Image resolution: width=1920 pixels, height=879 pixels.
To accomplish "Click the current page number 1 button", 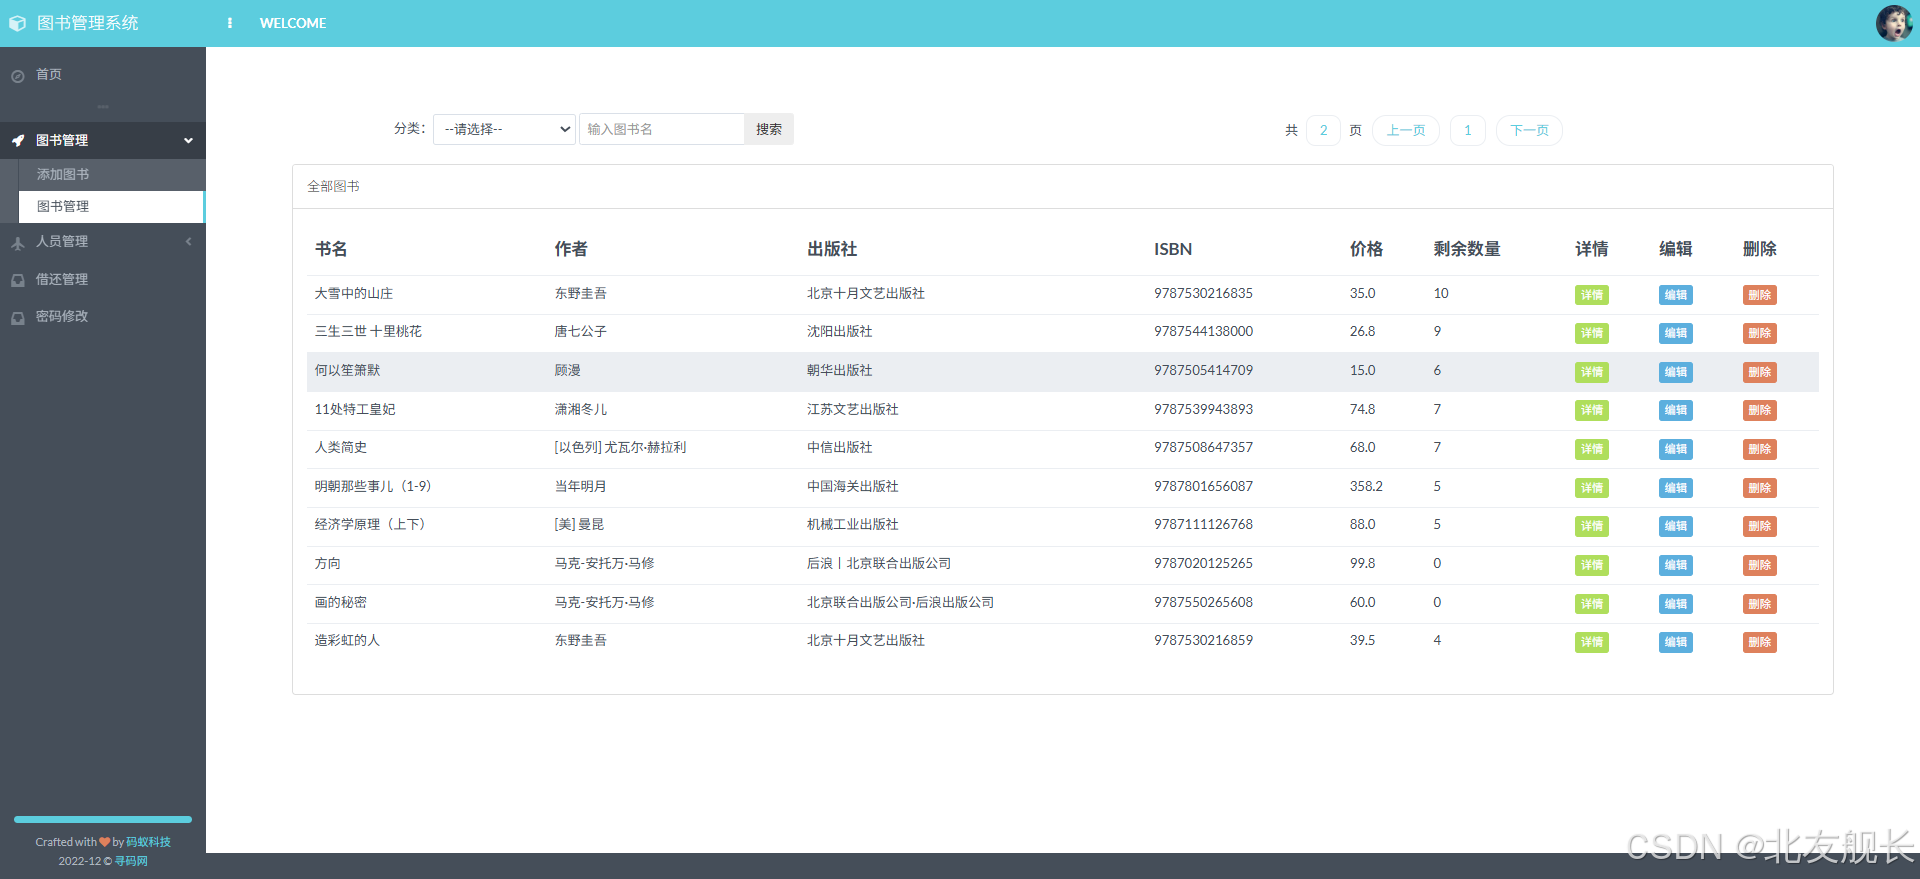I will (x=1468, y=130).
